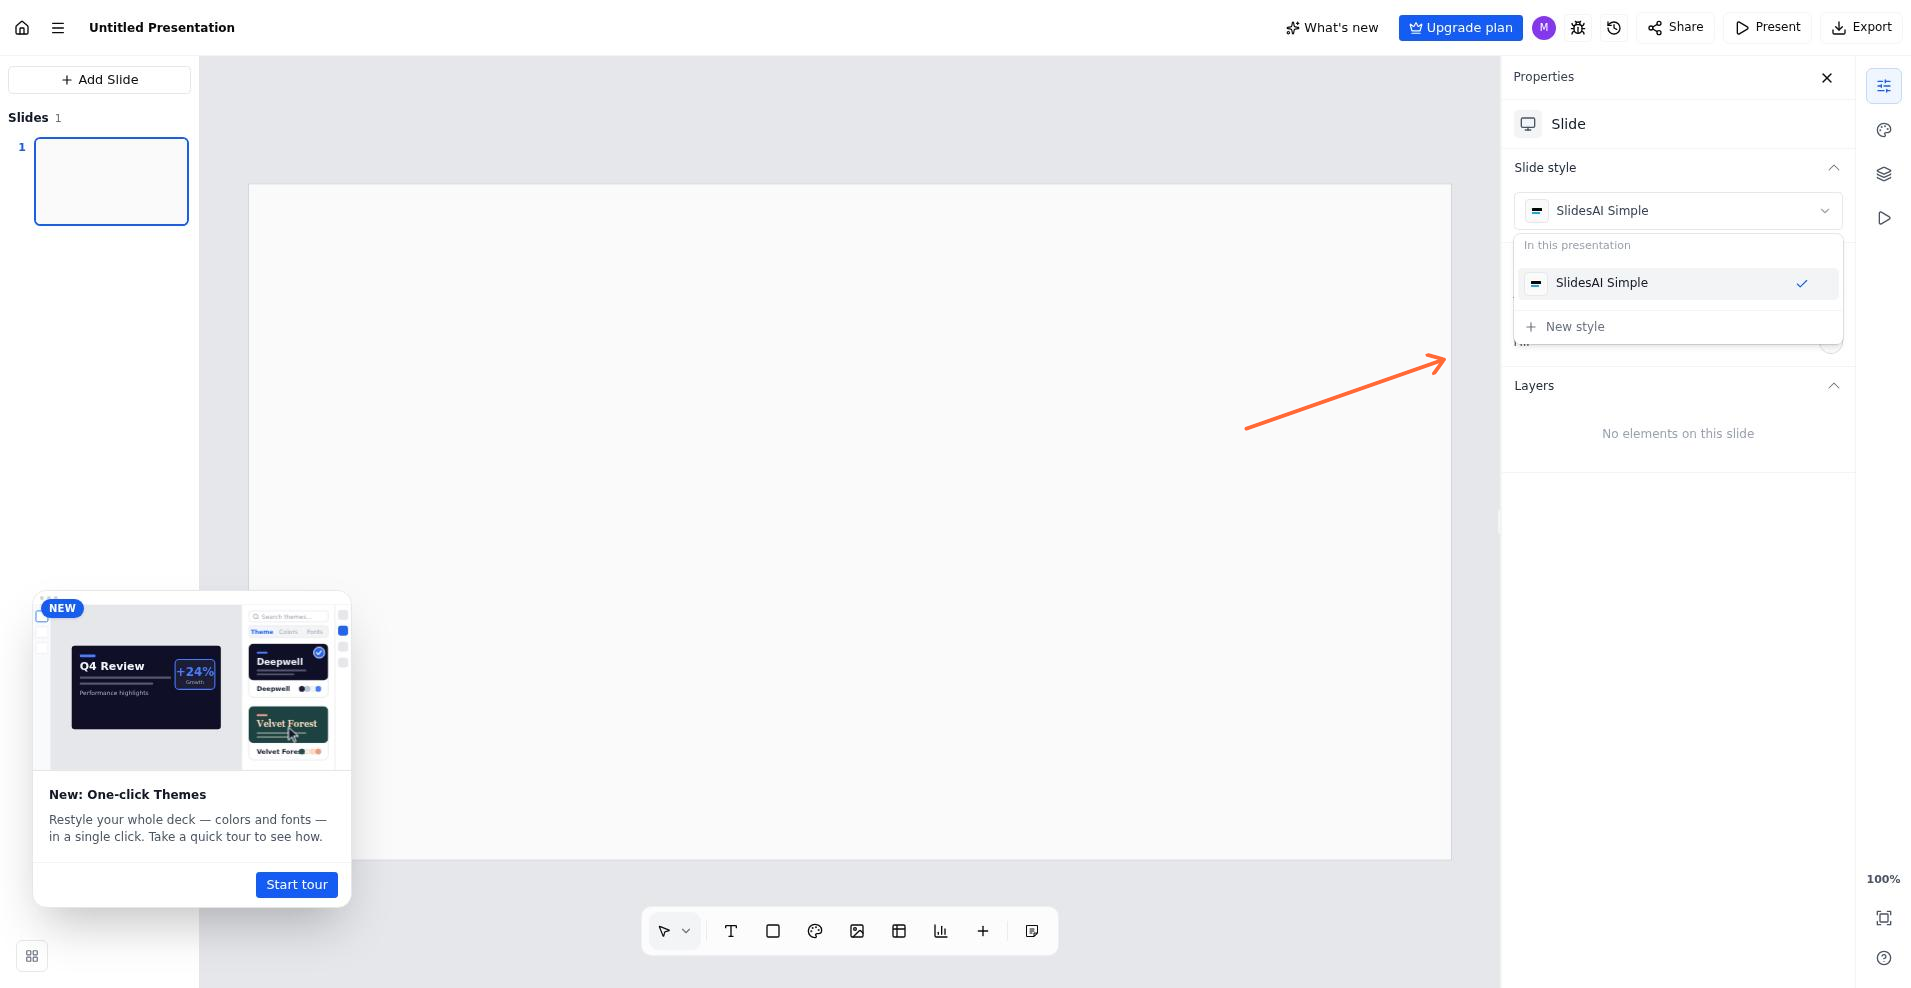
Task: Select the pointer selection tool
Action: (x=664, y=931)
